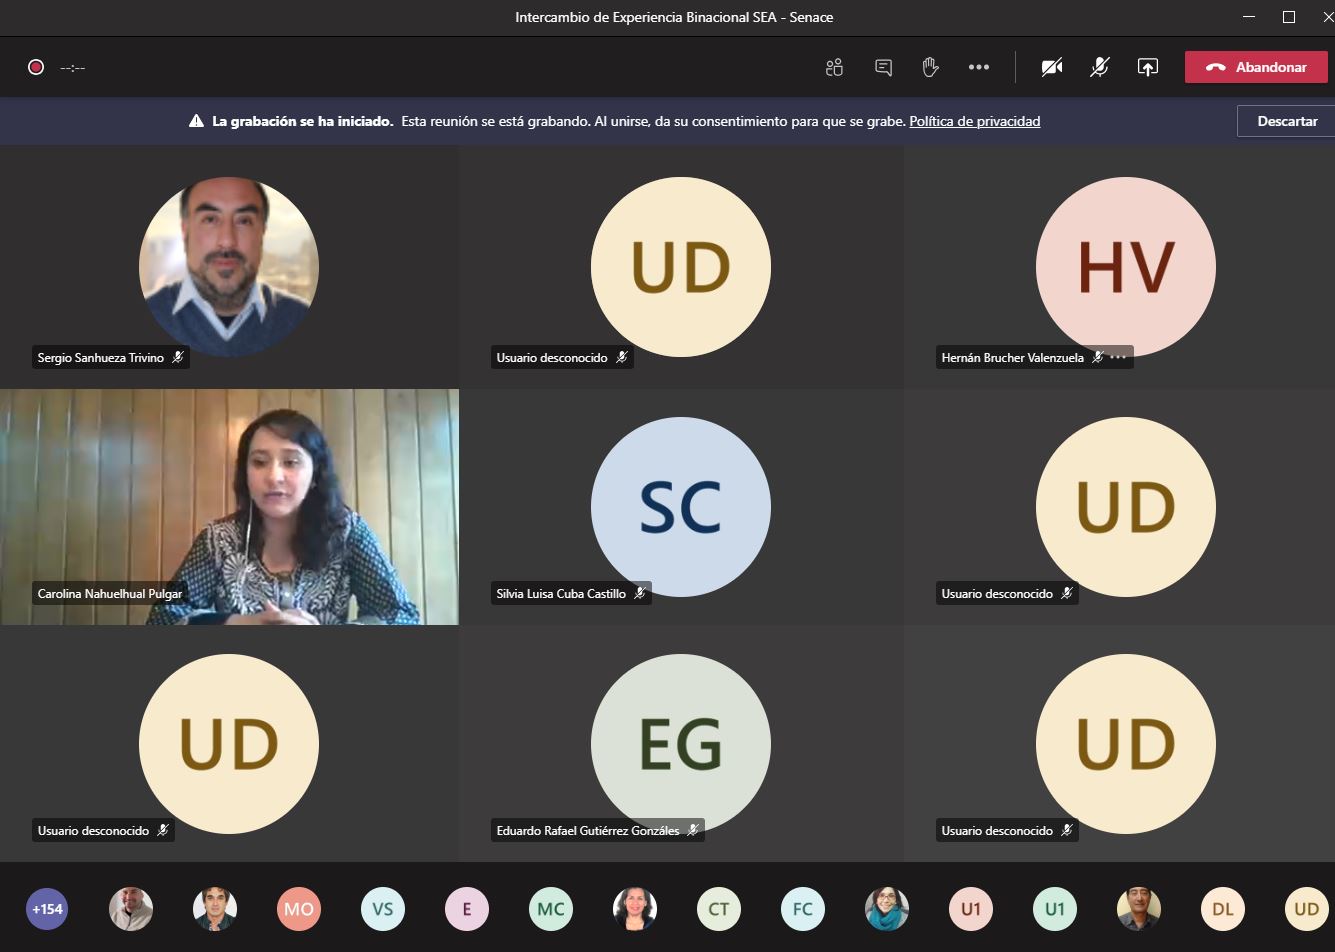Raise your hand in the meeting
The image size is (1335, 952).
(930, 67)
